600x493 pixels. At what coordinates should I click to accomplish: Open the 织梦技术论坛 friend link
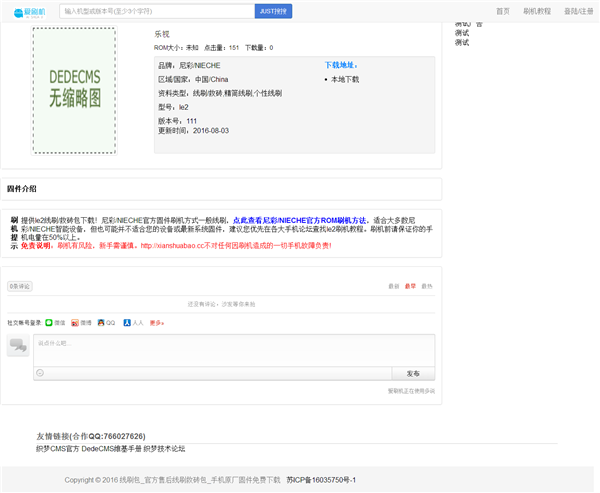pyautogui.click(x=165, y=449)
